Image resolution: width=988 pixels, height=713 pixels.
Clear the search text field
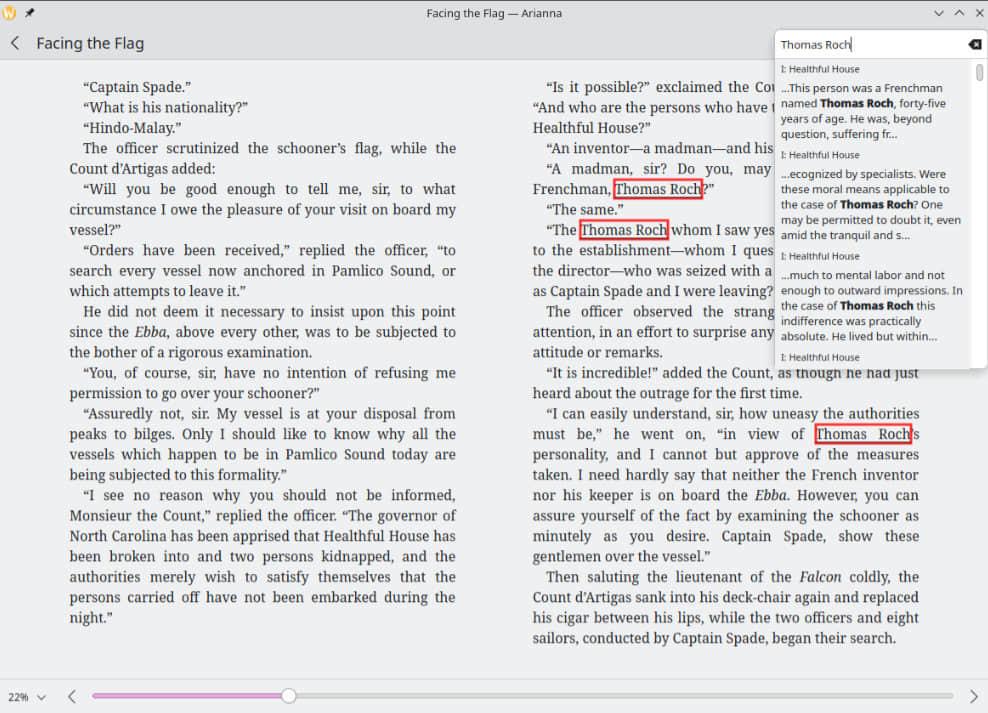[x=974, y=45]
